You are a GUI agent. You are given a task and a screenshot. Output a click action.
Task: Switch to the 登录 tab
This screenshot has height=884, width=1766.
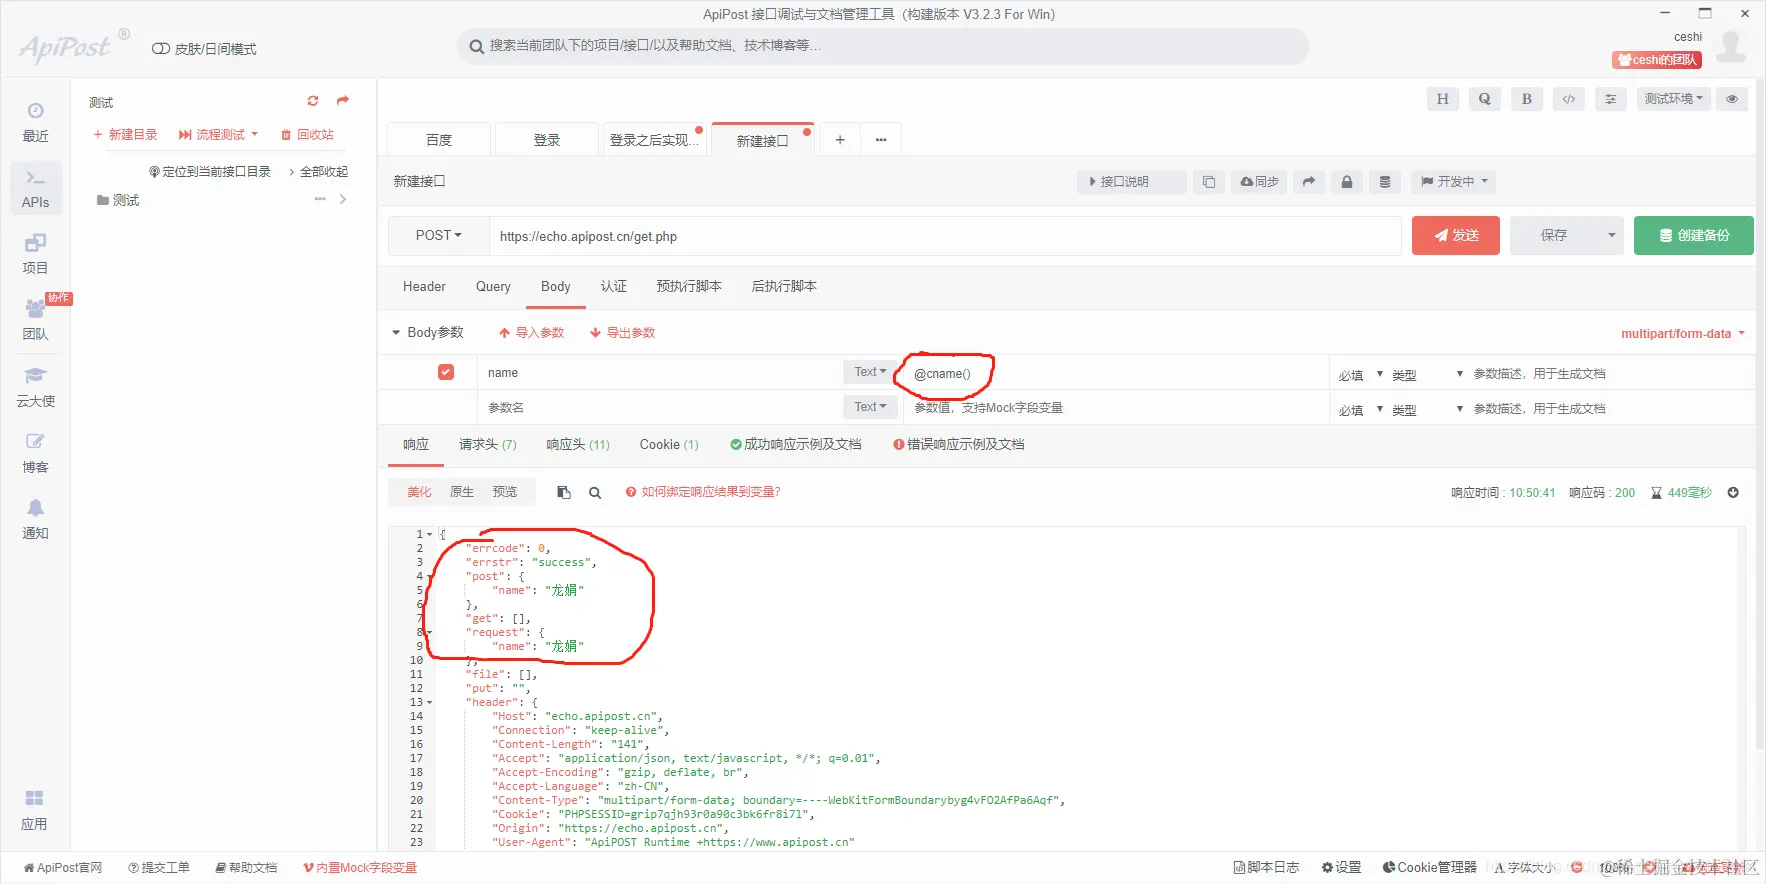click(547, 140)
